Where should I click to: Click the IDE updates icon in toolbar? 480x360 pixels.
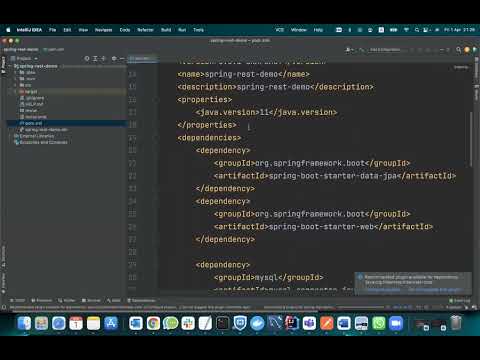[x=467, y=50]
